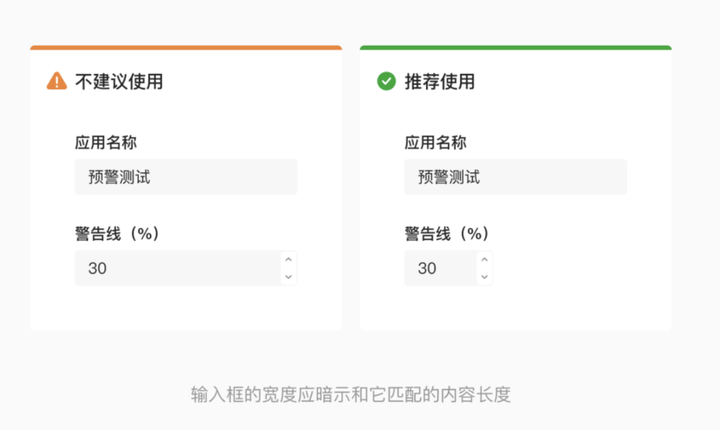Viewport: 720px width, 430px height.
Task: Focus 应用名称 input in 不建议使用 card
Action: pyautogui.click(x=185, y=177)
